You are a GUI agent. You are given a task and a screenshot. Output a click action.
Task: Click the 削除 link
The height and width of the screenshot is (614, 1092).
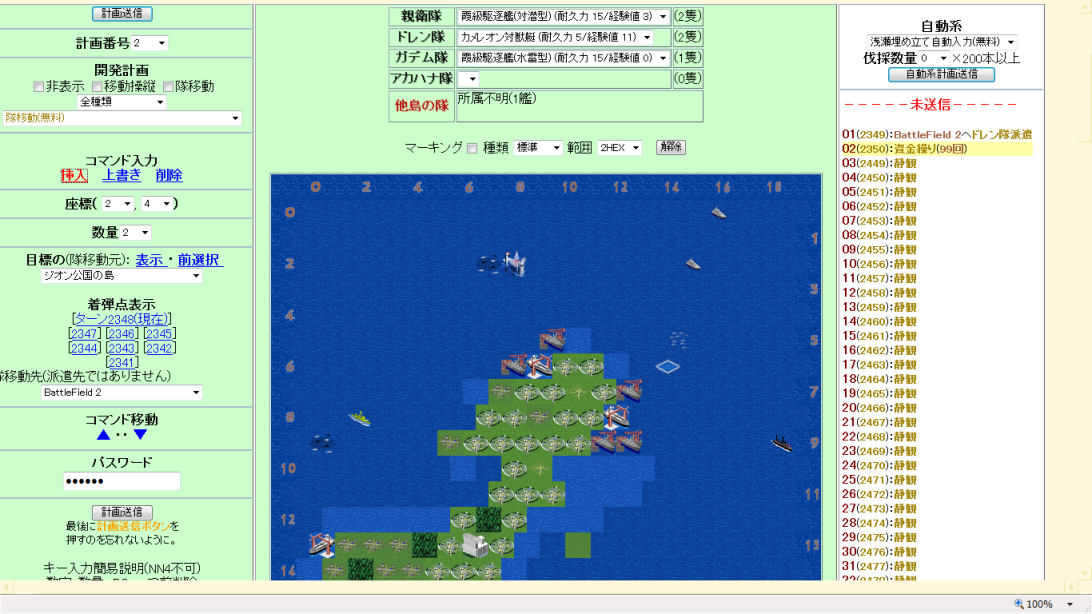(169, 175)
